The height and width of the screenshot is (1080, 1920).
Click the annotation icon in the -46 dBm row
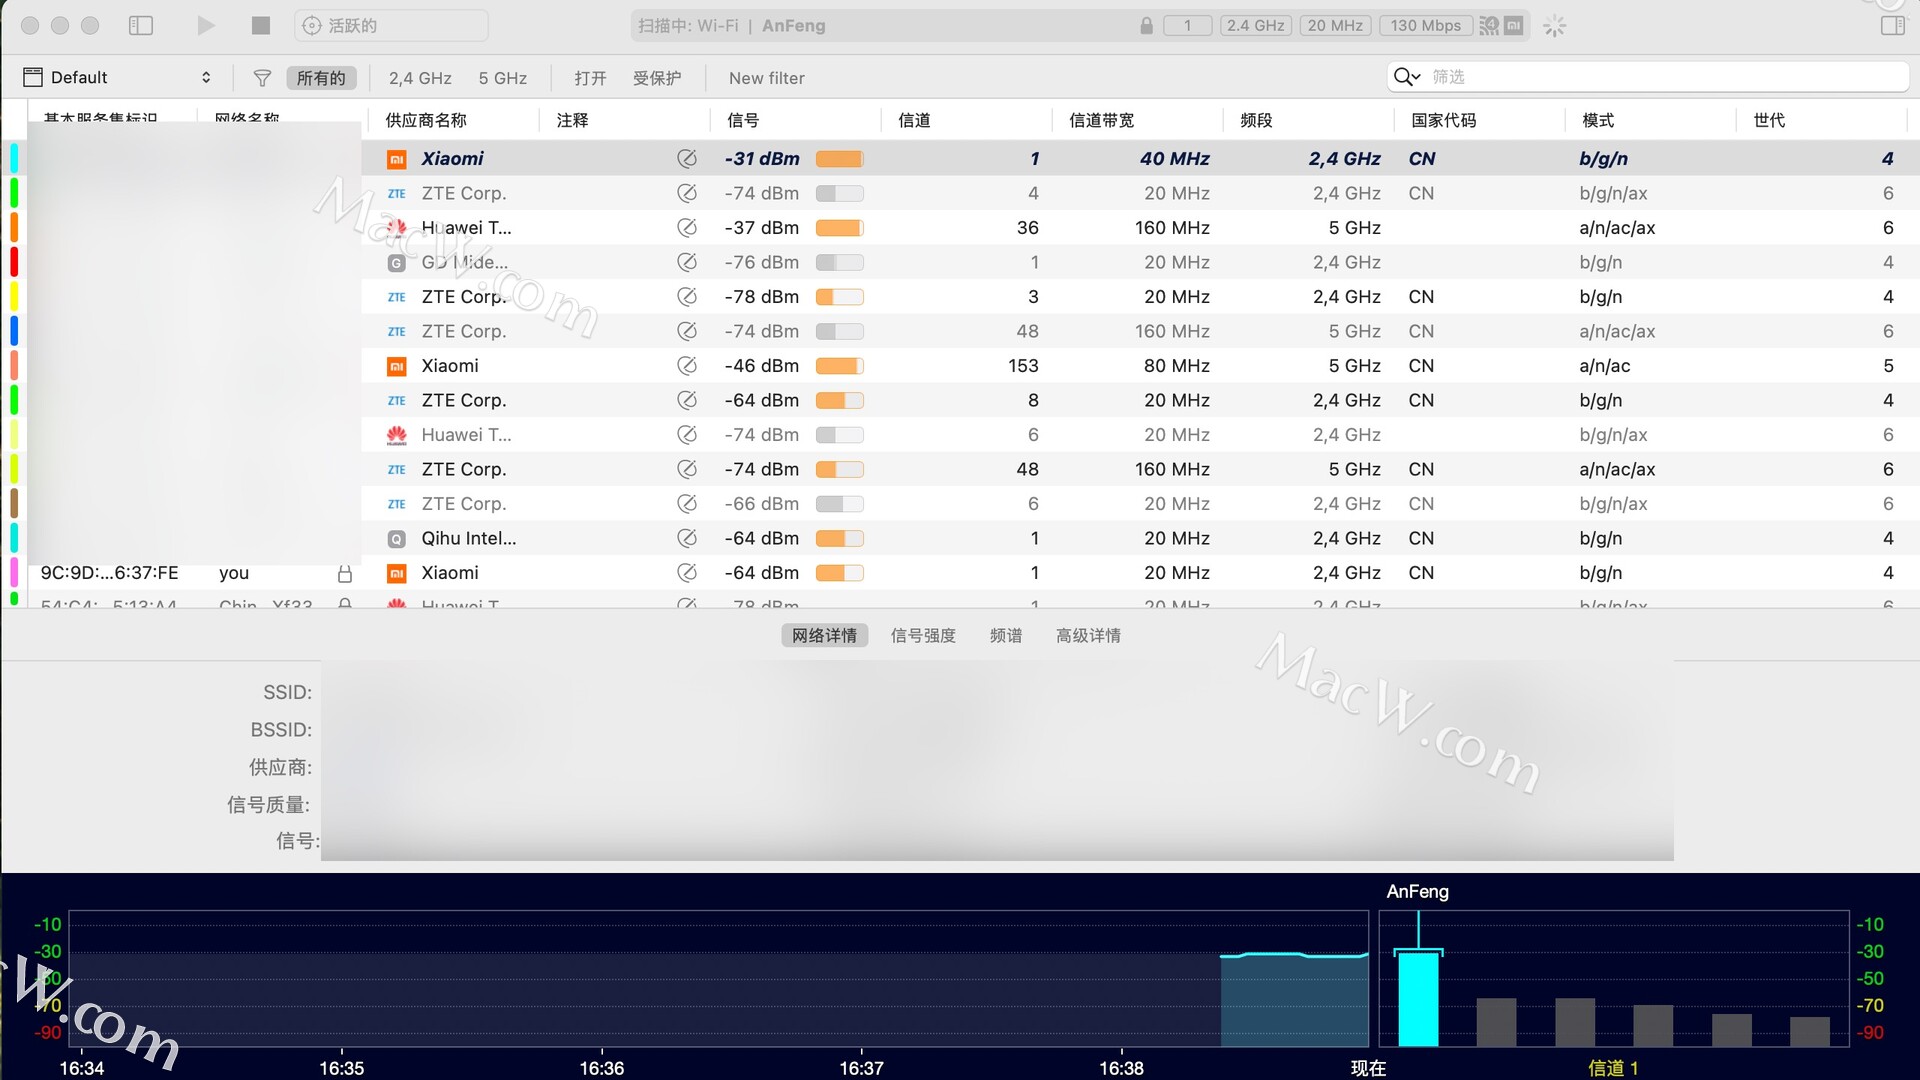687,366
